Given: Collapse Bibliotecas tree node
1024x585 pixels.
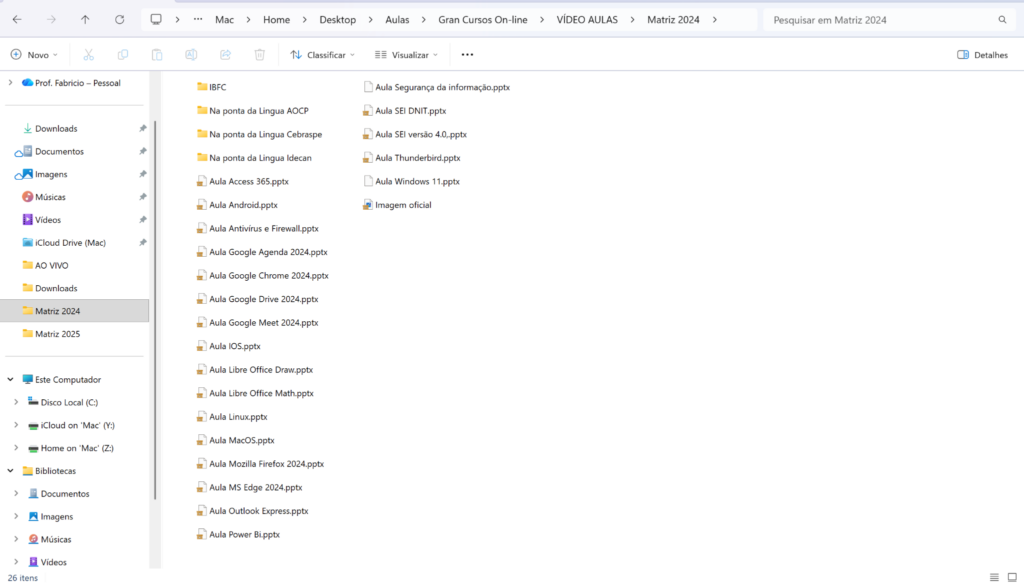Looking at the screenshot, I should 10,471.
